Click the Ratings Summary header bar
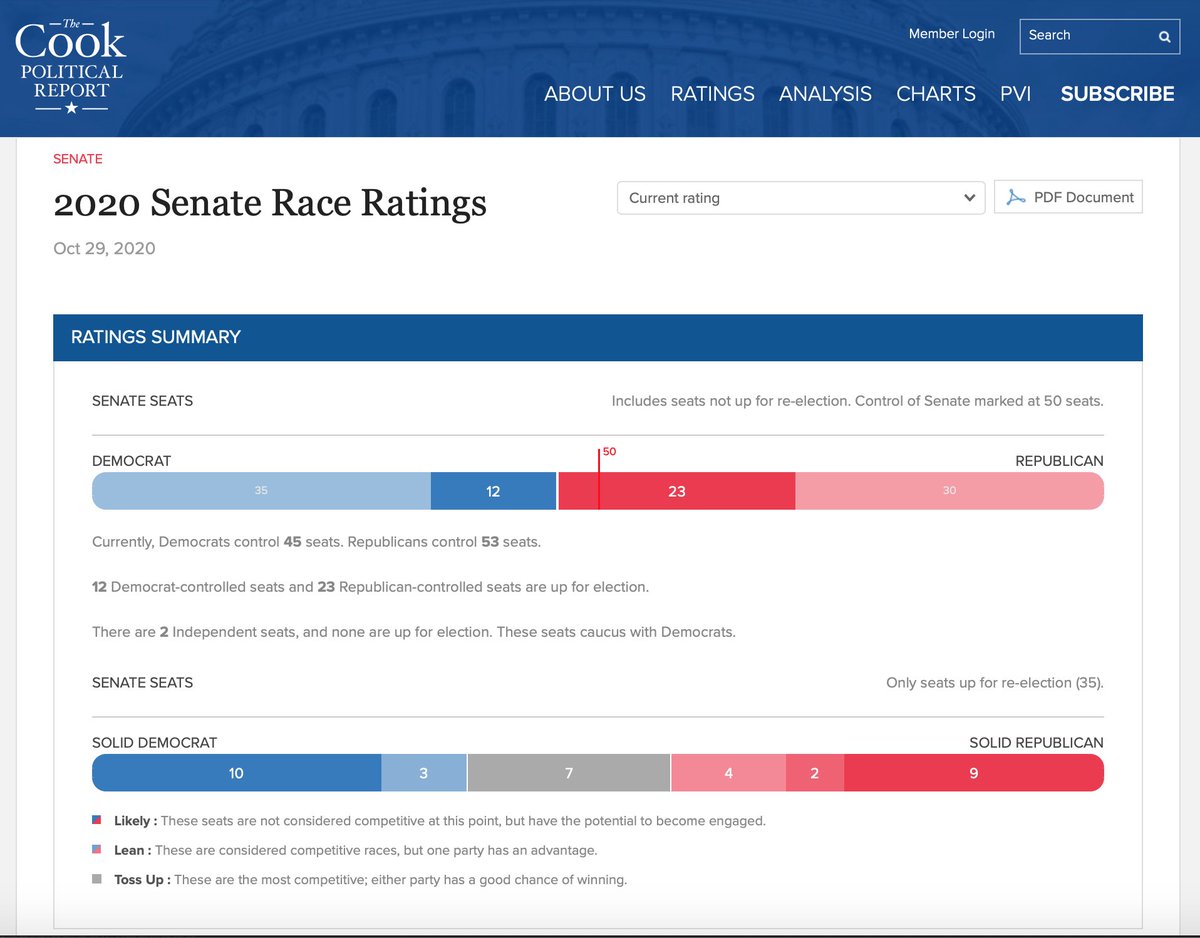The image size is (1200, 938). pyautogui.click(x=598, y=337)
